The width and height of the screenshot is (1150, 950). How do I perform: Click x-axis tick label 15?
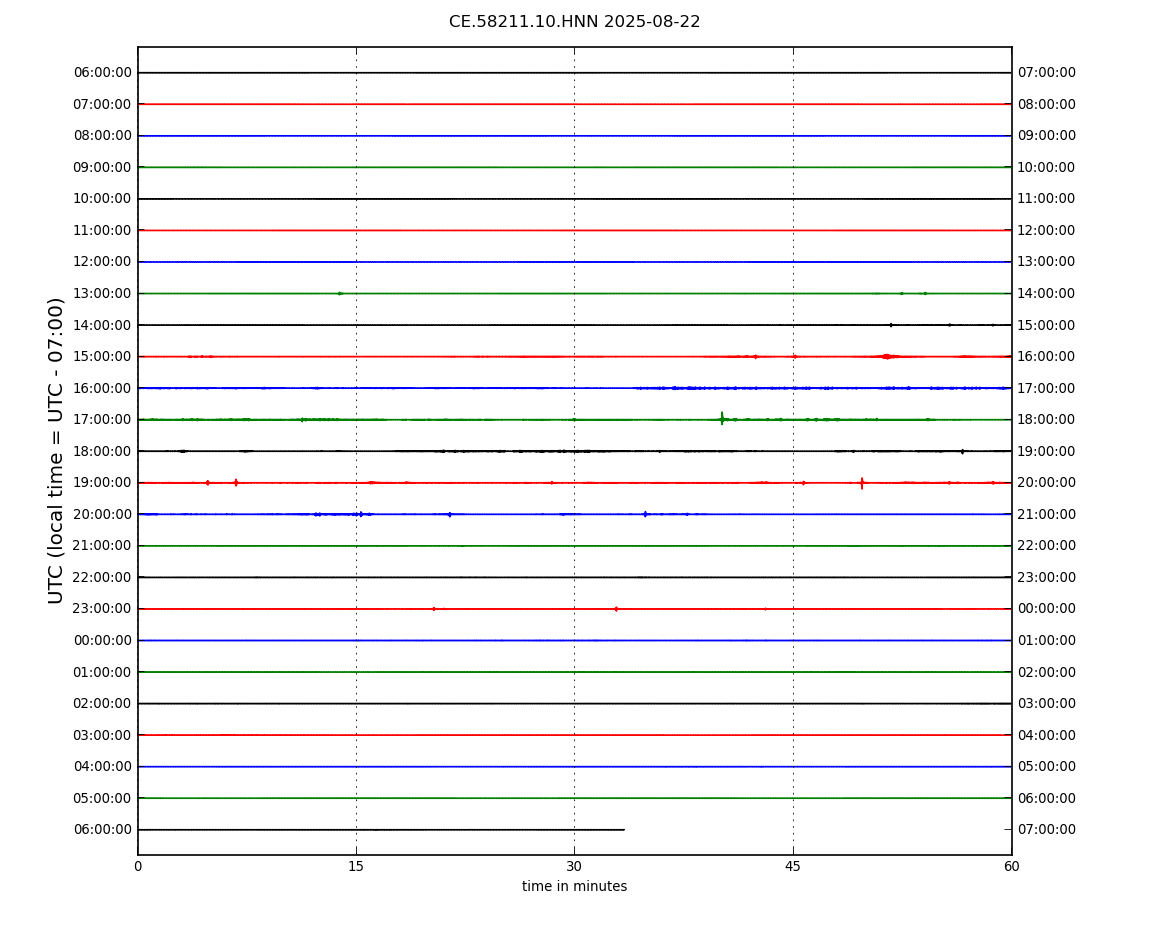pos(356,866)
